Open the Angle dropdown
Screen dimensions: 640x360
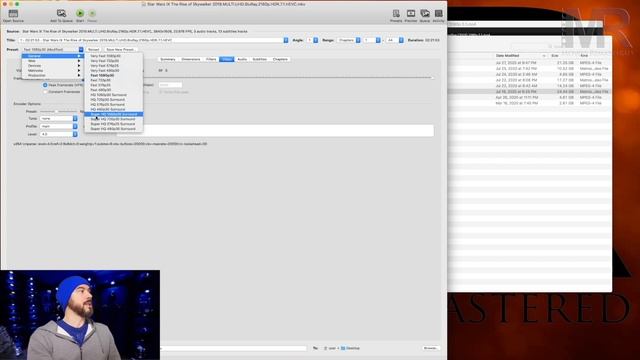pos(313,40)
